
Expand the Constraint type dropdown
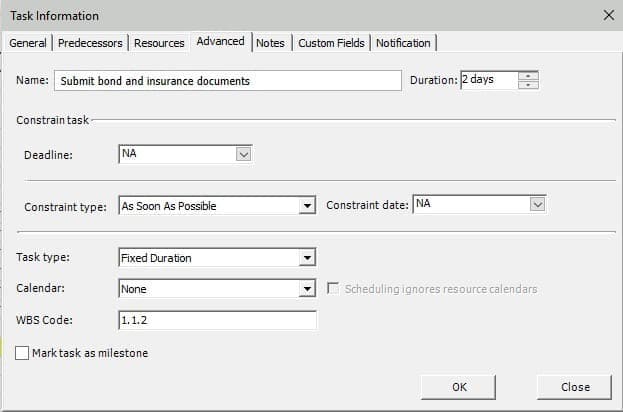(307, 206)
